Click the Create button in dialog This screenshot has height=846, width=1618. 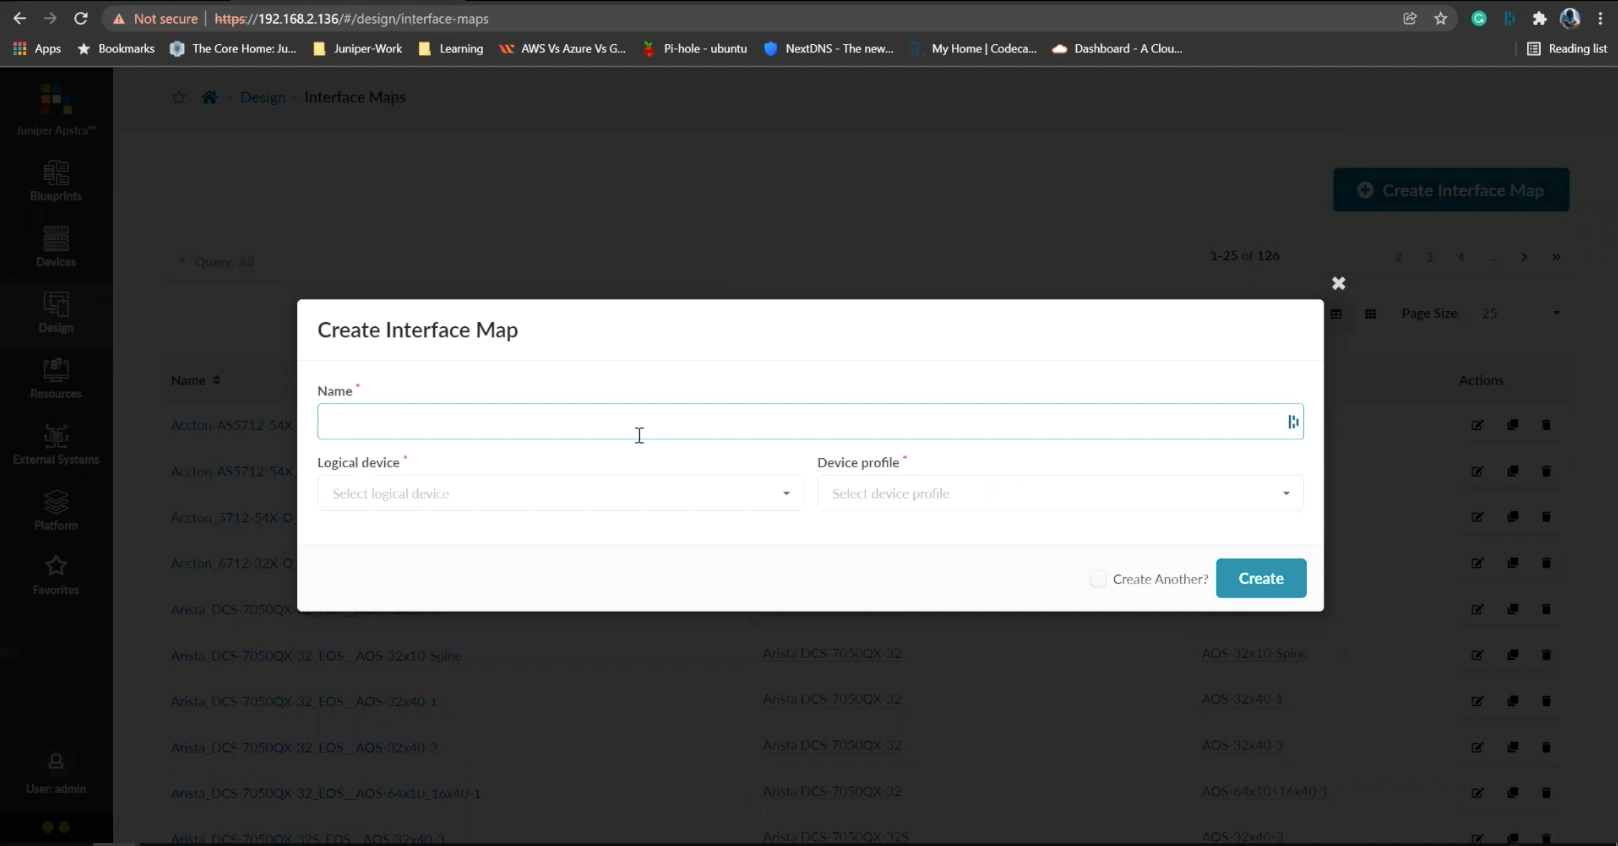coord(1261,578)
